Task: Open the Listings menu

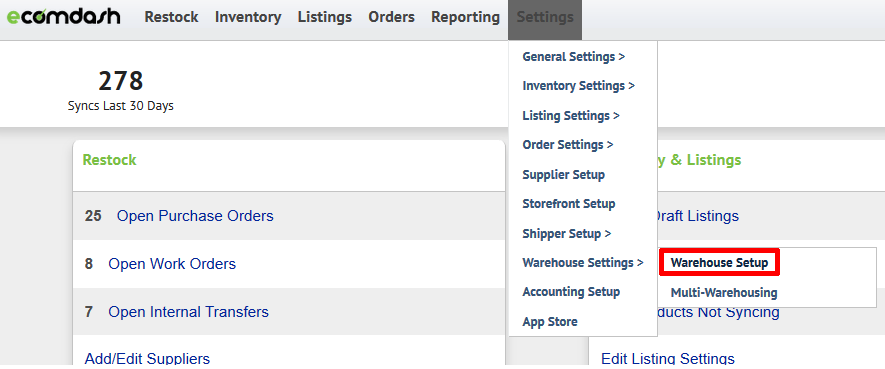Action: (x=325, y=17)
